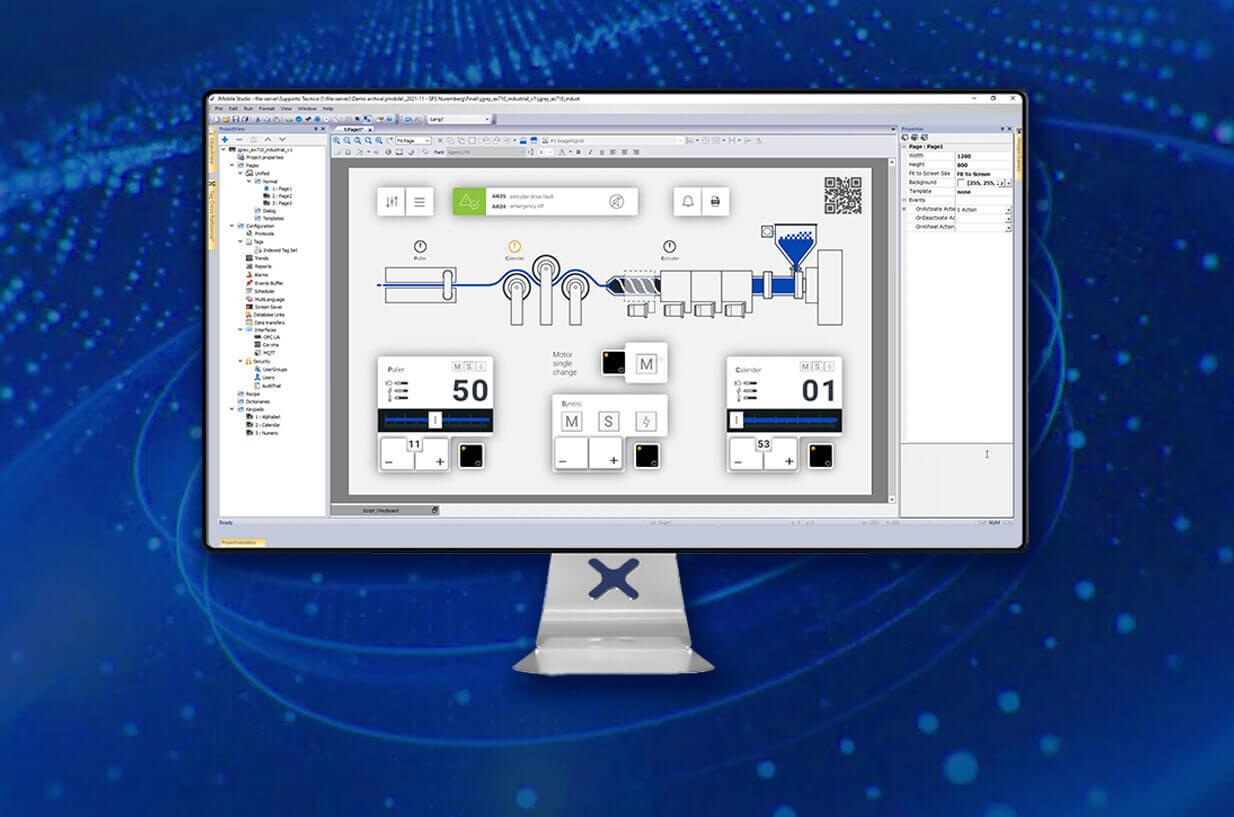Image resolution: width=1234 pixels, height=817 pixels.
Task: Click the sliders settings icon on the canvas
Action: 391,202
